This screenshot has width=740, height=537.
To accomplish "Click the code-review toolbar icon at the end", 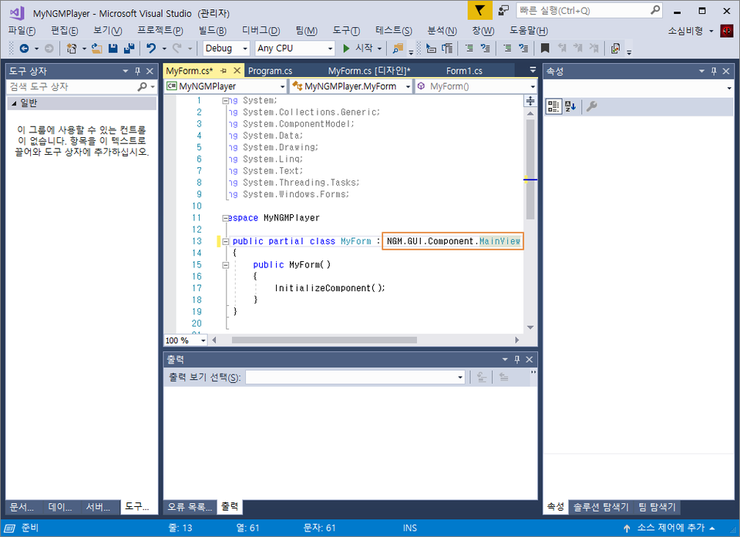I will coord(615,48).
